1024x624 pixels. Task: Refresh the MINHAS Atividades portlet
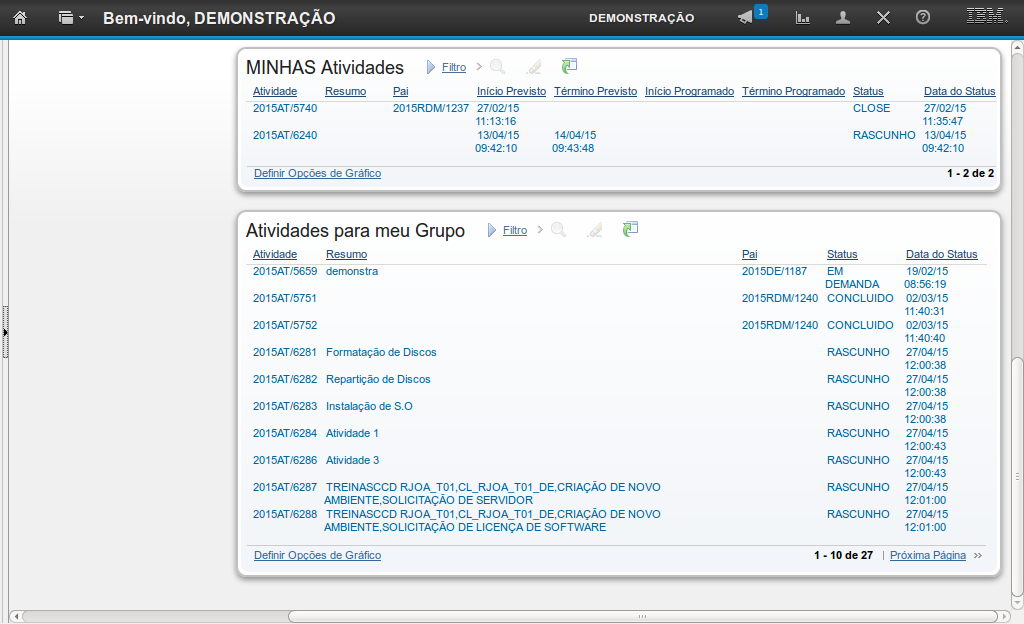[569, 67]
